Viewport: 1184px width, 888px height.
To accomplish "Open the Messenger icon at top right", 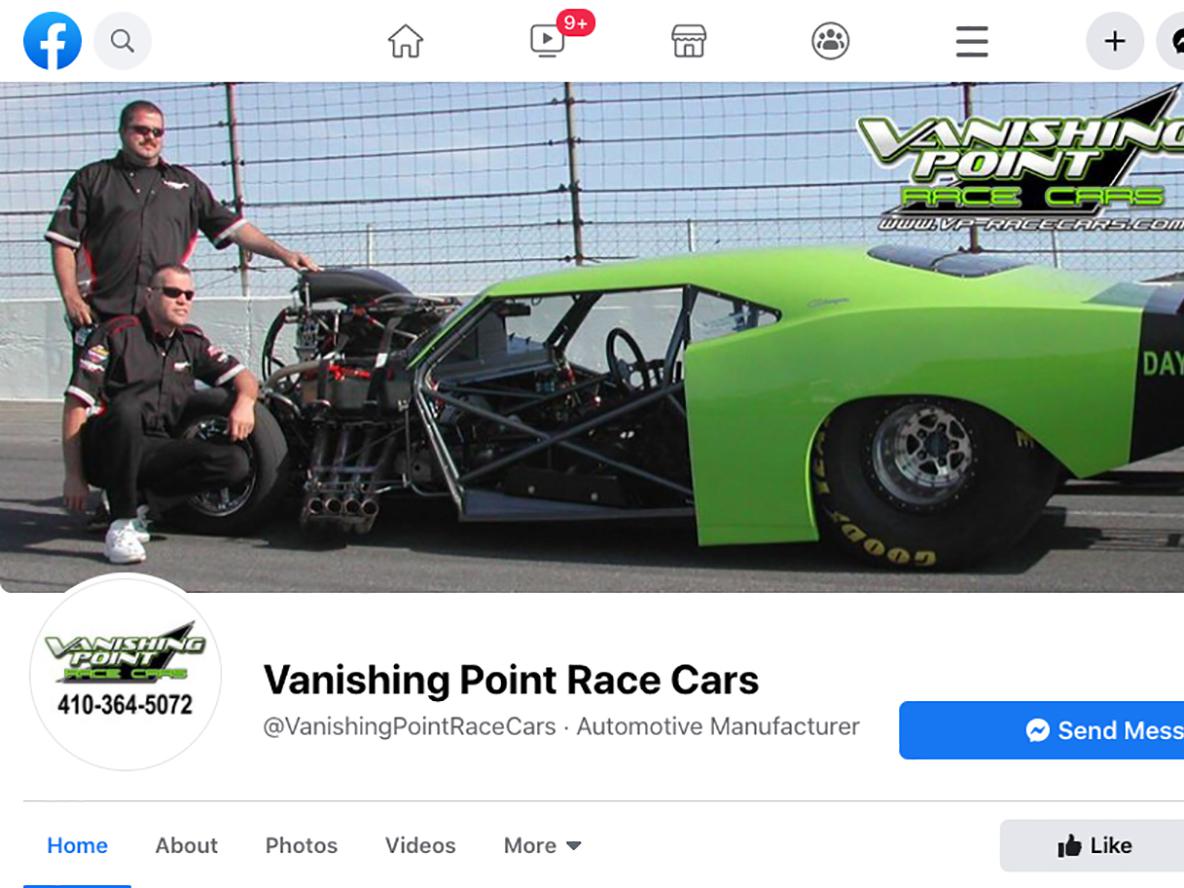I will point(1170,41).
